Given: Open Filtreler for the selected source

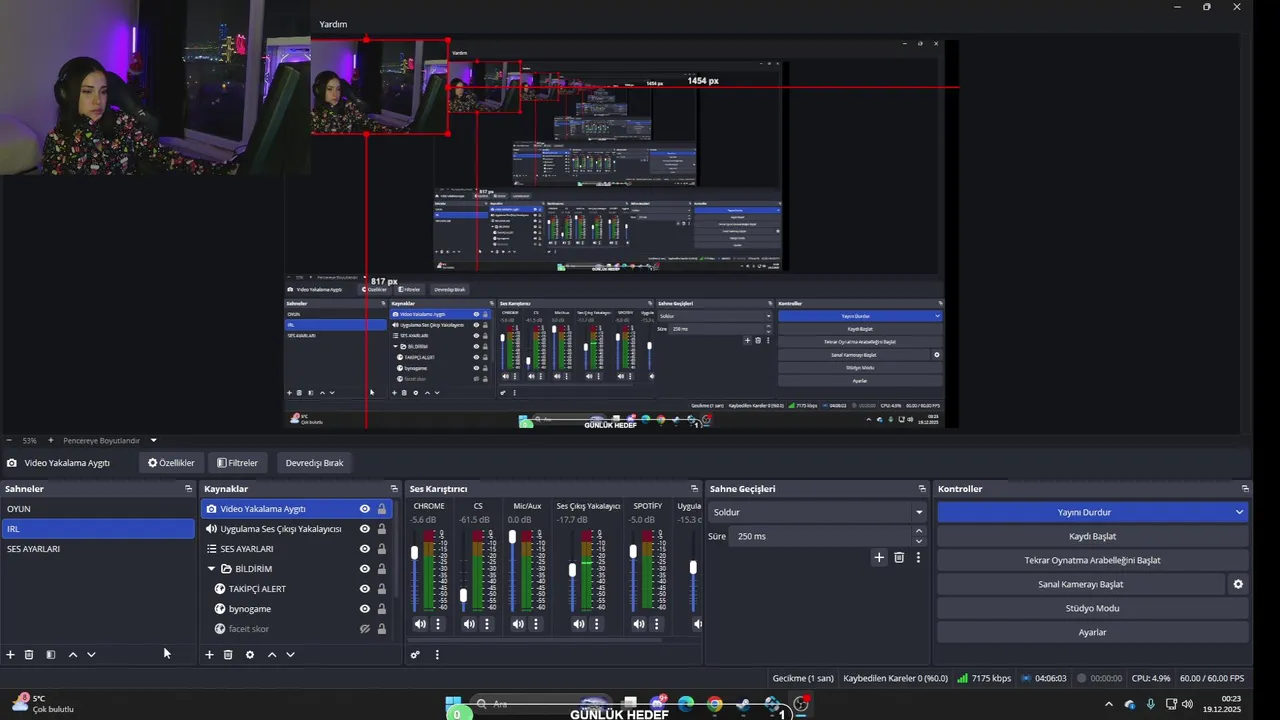Looking at the screenshot, I should (237, 463).
